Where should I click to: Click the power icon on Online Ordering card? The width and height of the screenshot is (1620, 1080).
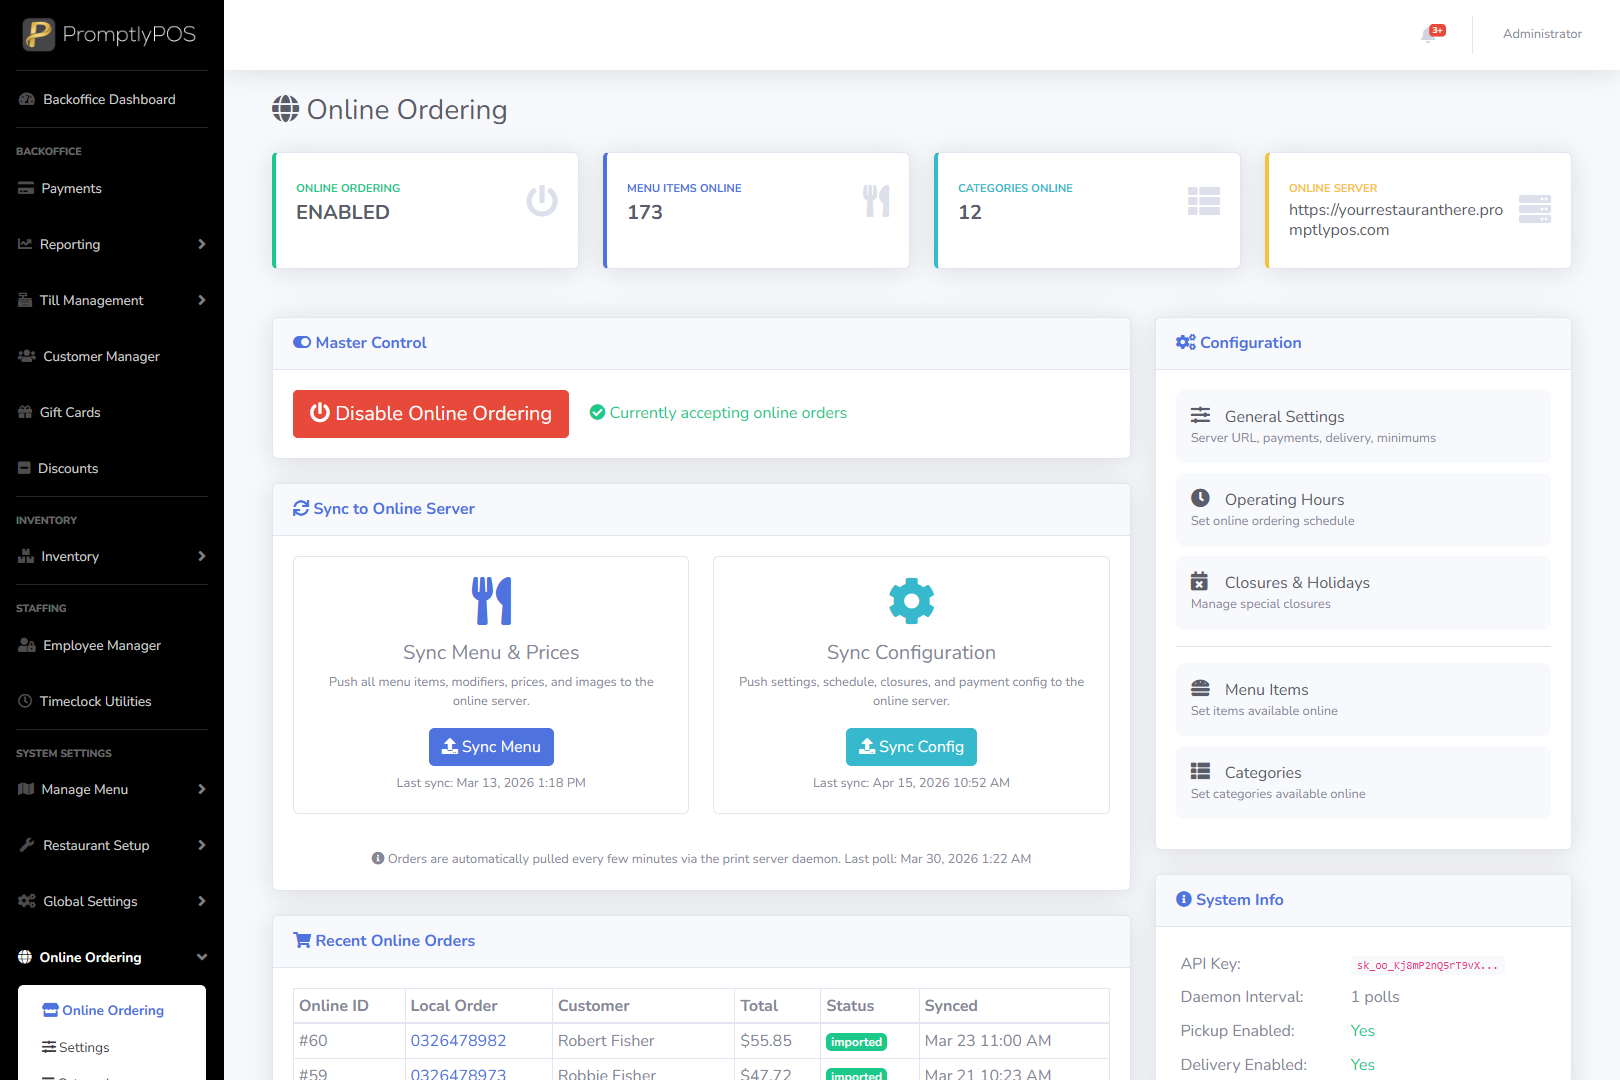(542, 201)
